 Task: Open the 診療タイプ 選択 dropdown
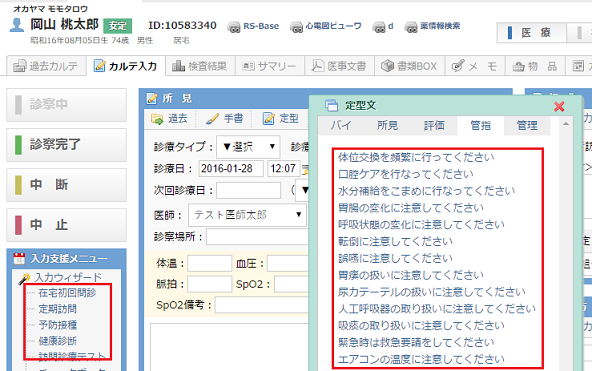[x=248, y=147]
